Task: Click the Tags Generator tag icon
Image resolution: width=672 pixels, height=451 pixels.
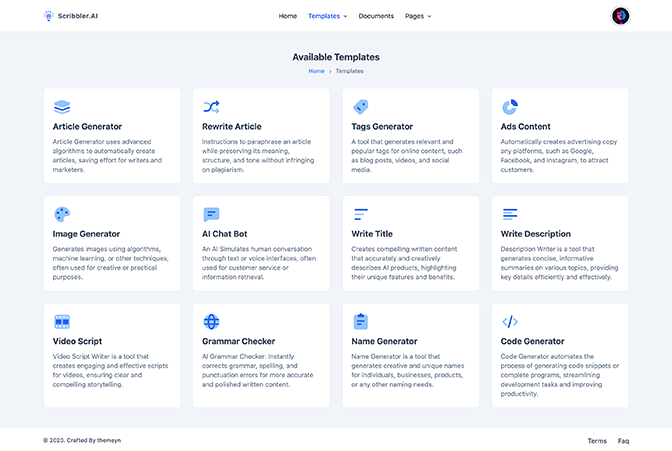Action: 360,107
